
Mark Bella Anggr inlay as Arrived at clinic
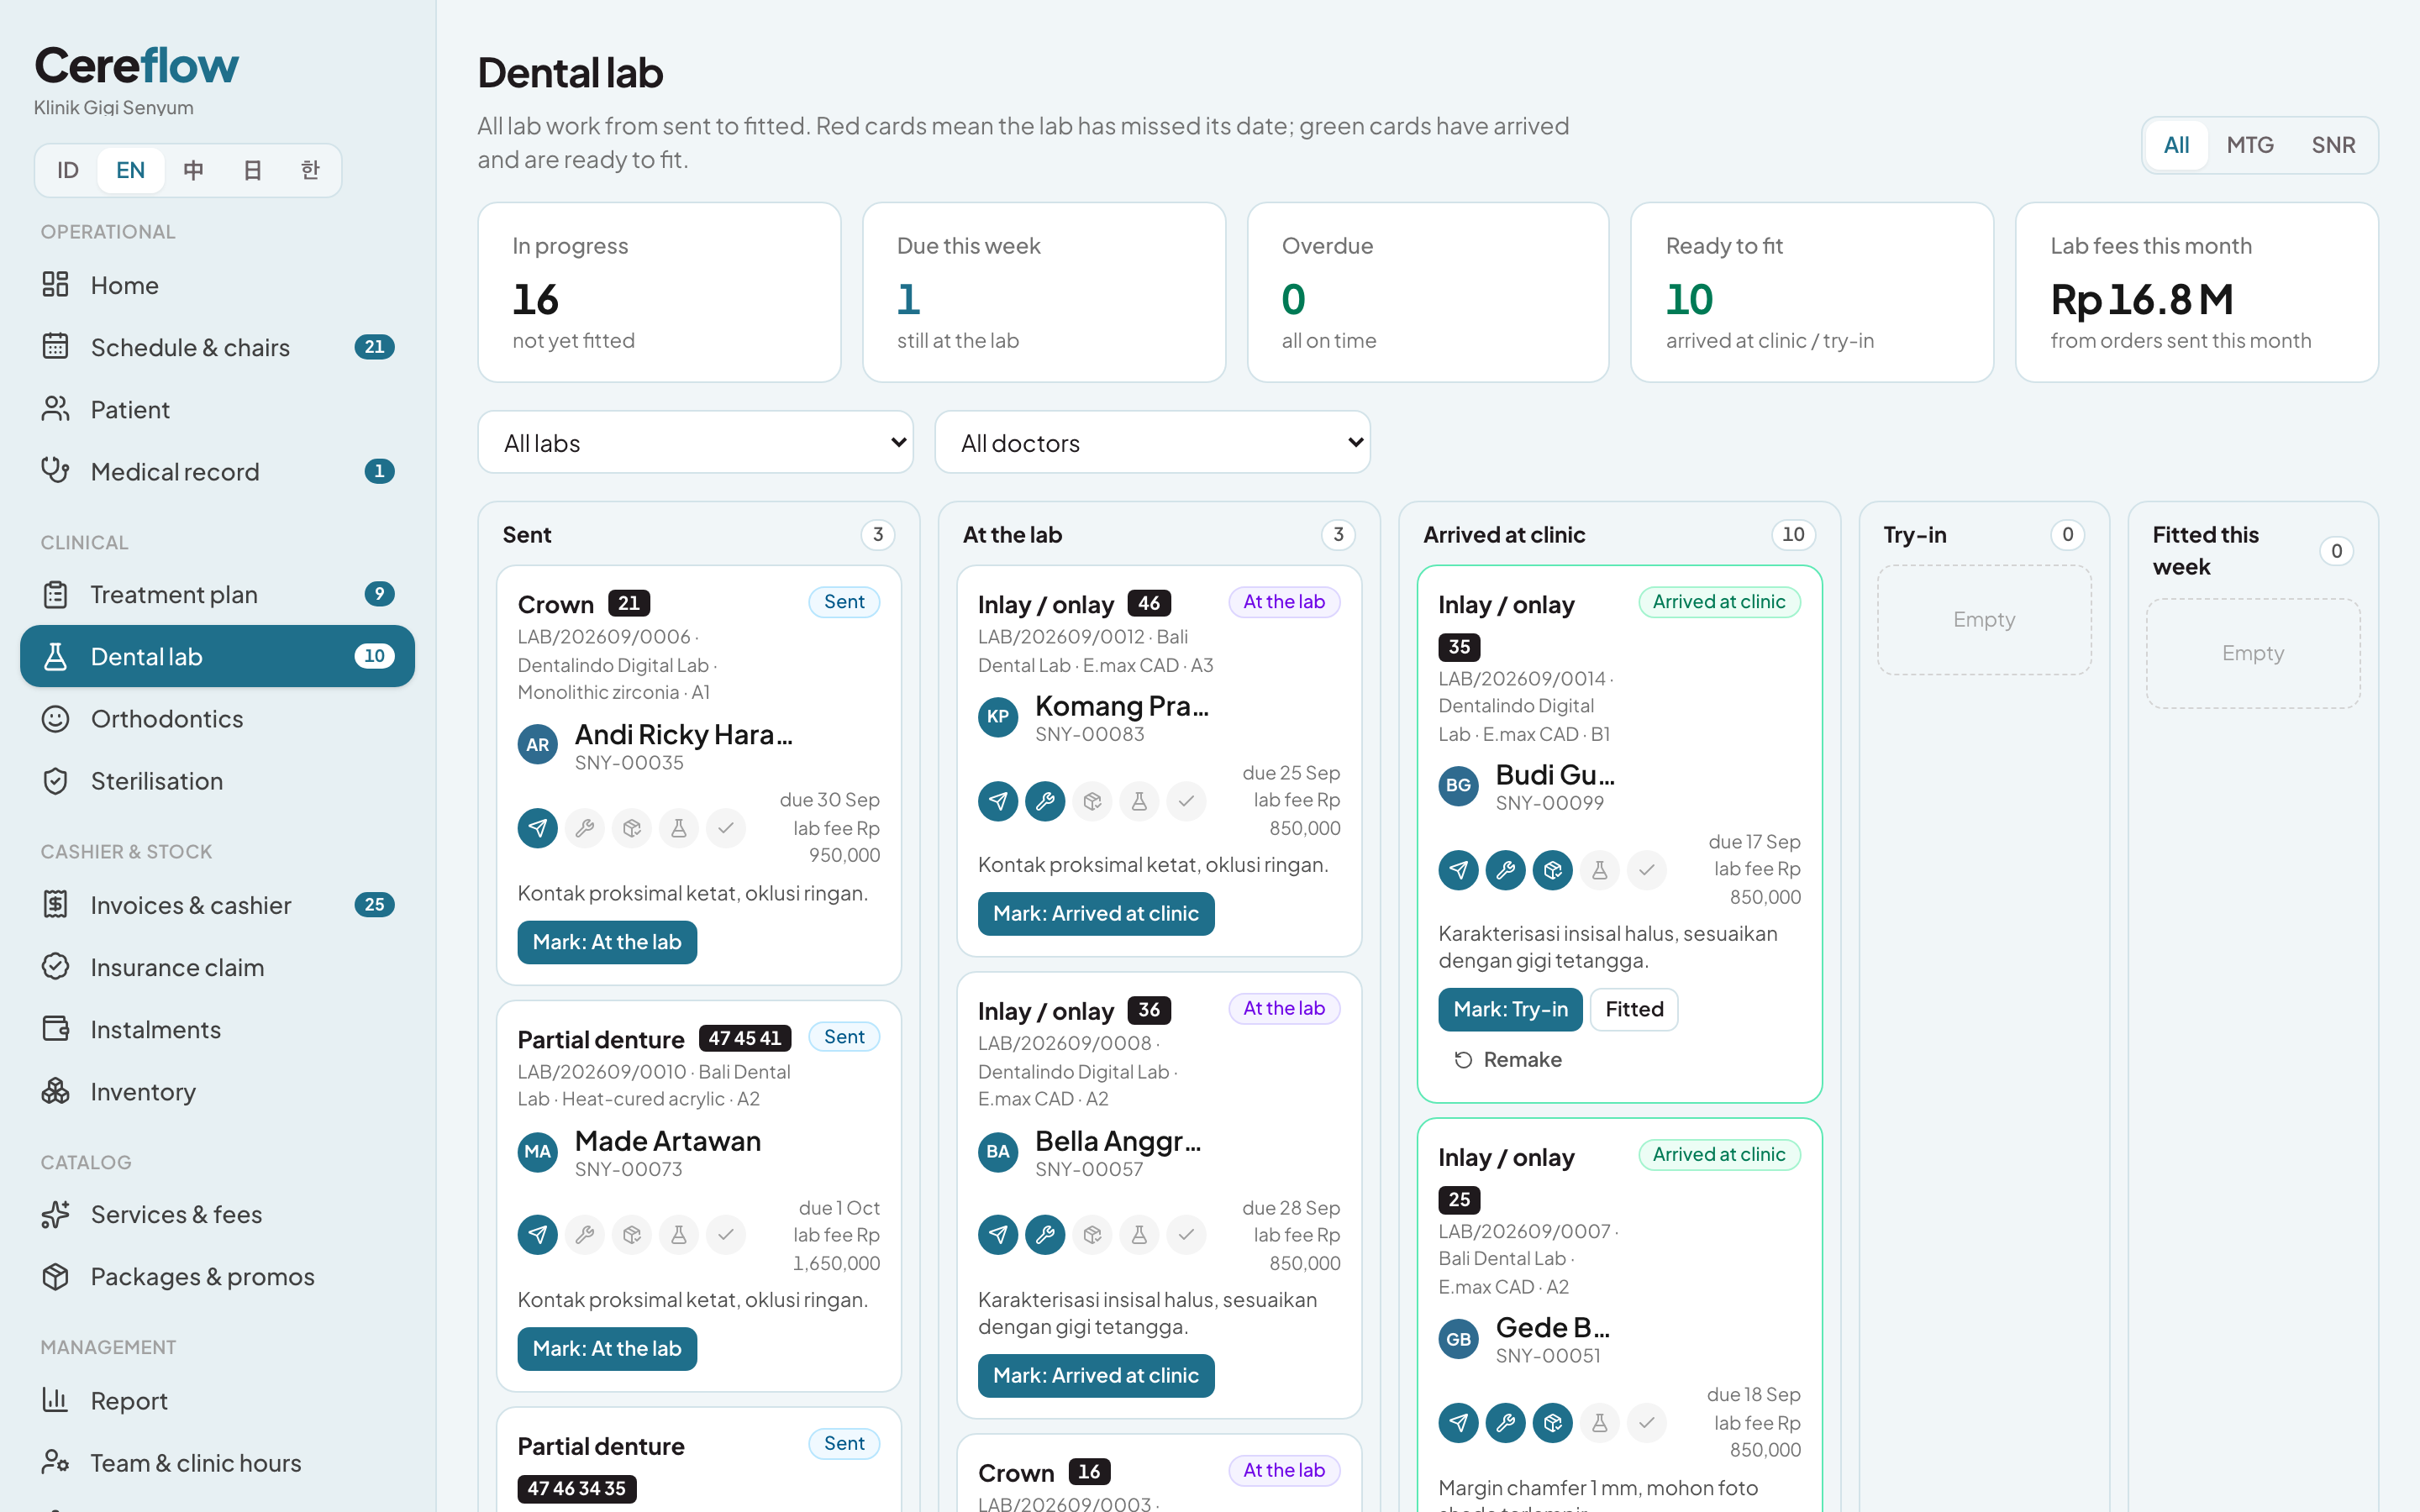pos(1096,1376)
